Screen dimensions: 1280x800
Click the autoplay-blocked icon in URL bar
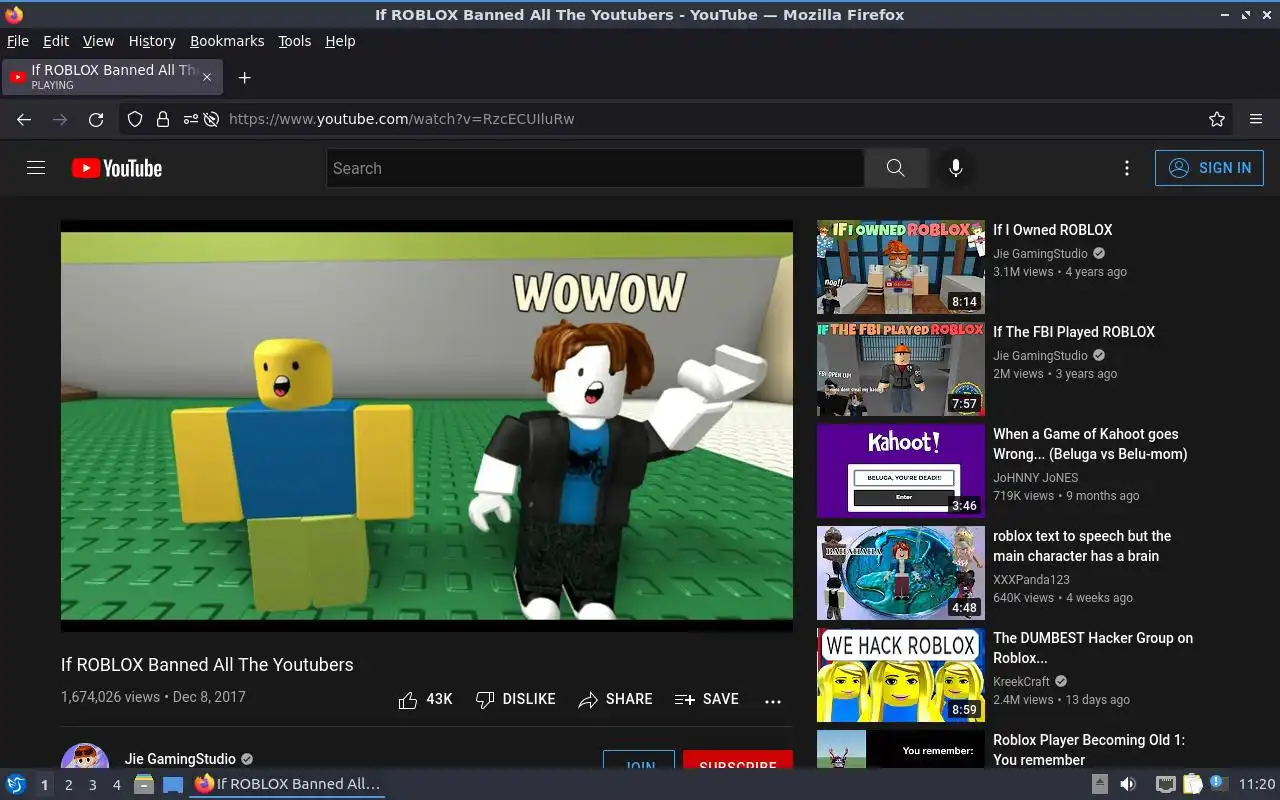211,119
